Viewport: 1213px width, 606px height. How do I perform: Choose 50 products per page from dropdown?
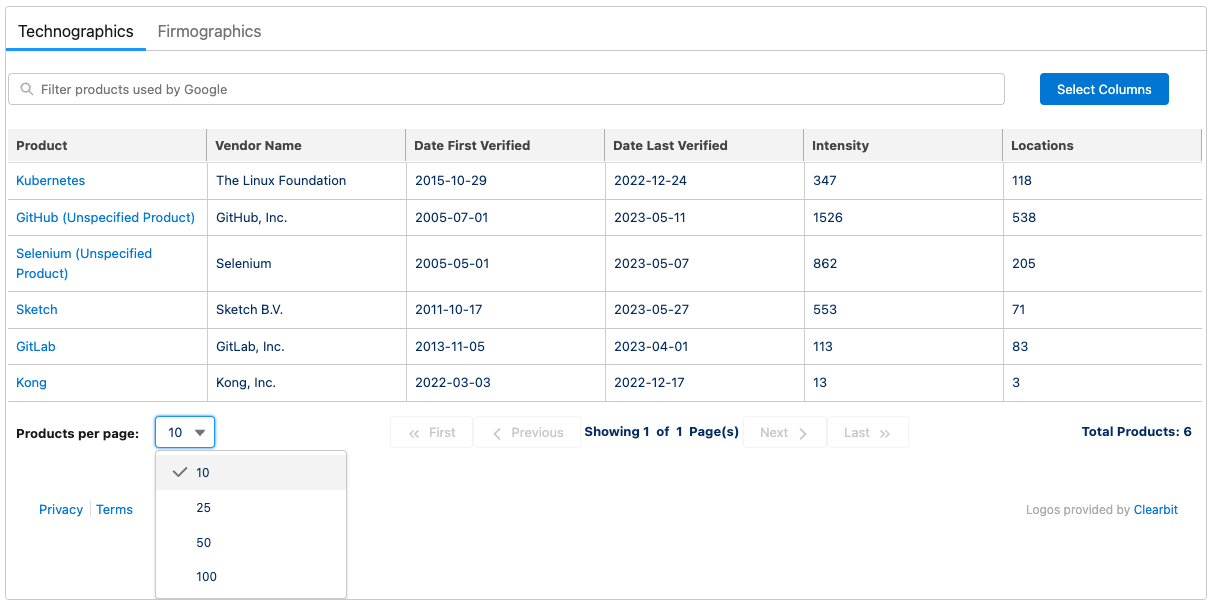click(203, 542)
